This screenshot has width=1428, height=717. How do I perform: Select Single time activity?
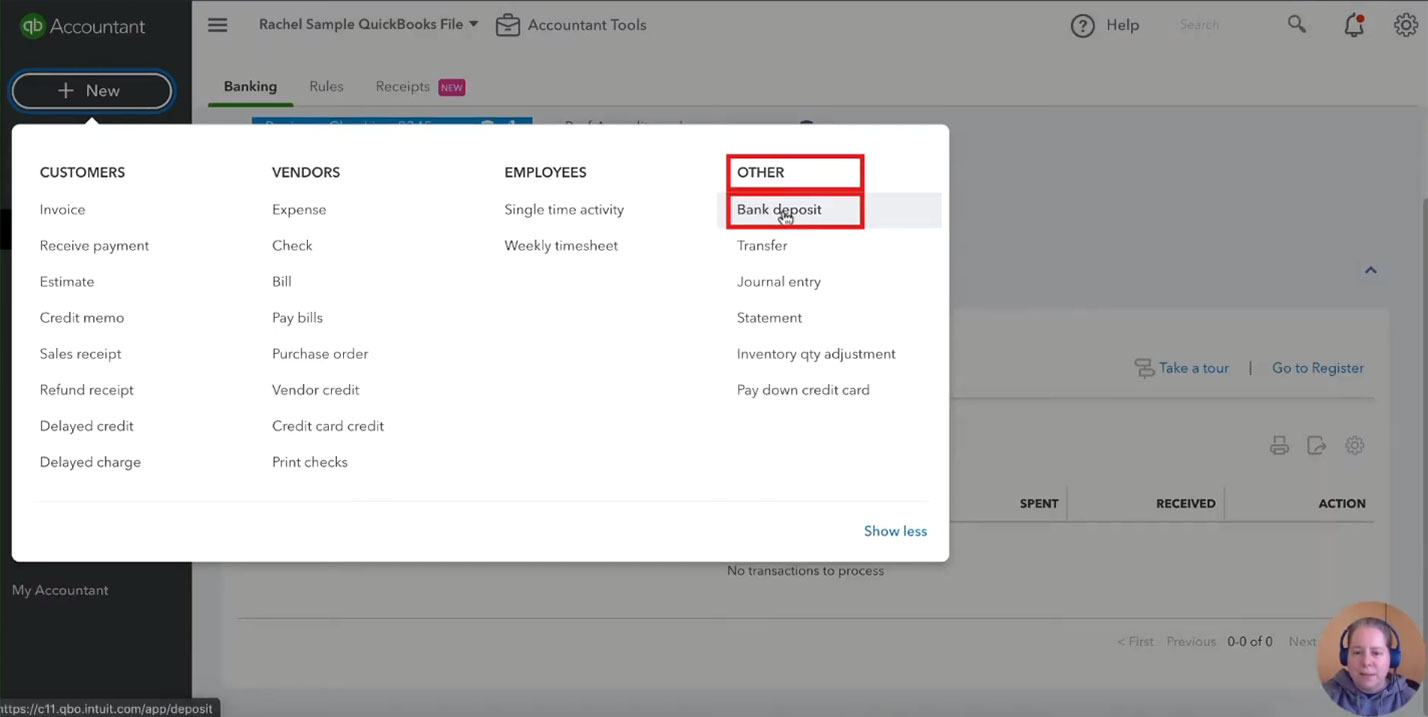click(x=564, y=210)
